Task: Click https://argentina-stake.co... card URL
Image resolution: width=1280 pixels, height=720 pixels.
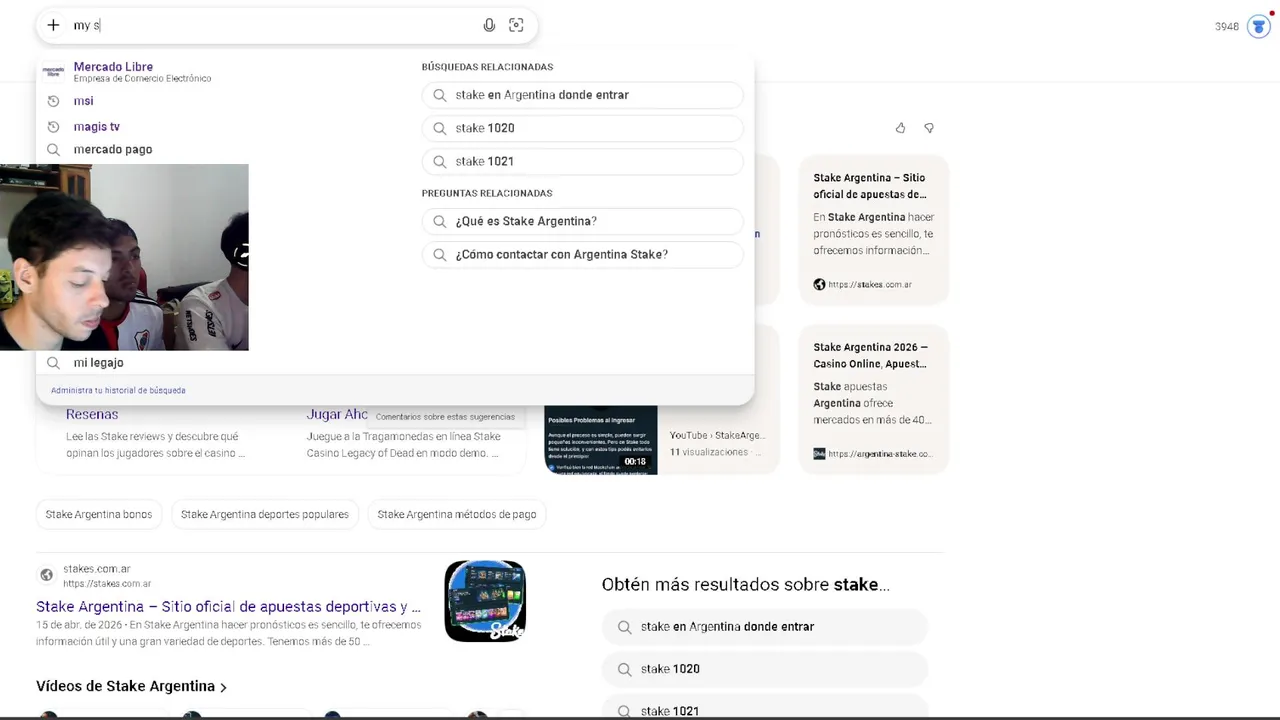Action: [x=879, y=454]
